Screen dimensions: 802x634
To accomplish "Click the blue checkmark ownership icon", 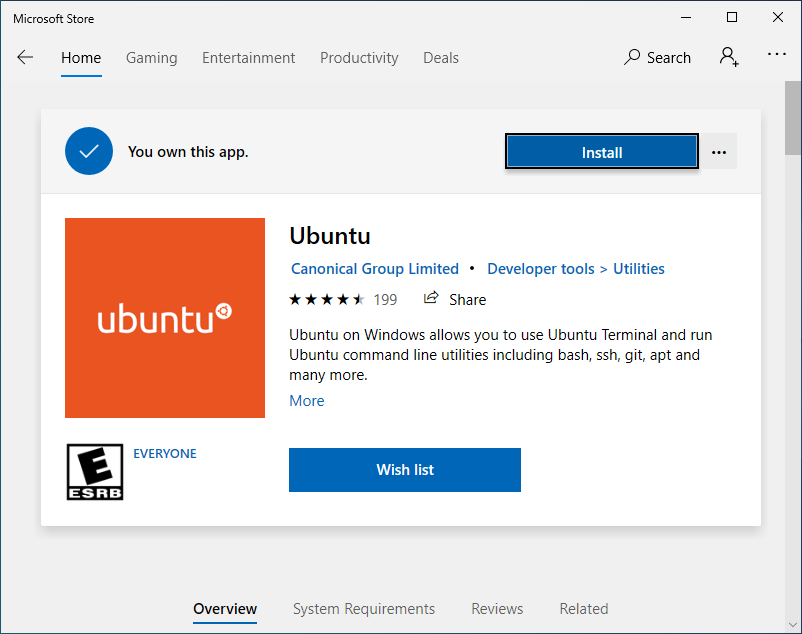I will 89,151.
